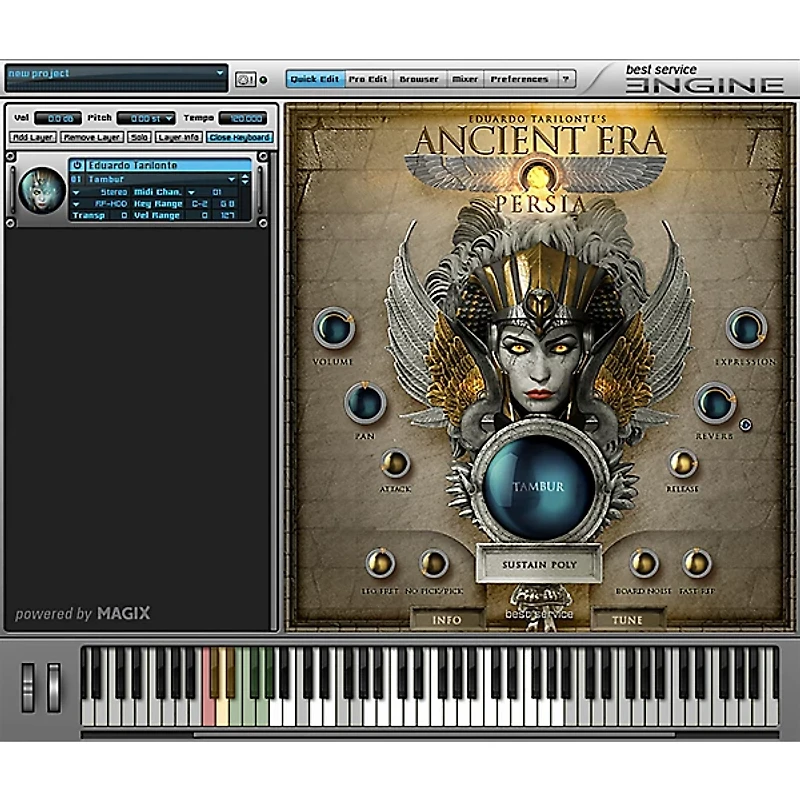Click the Volume knob
800x800 pixels.
(x=333, y=328)
